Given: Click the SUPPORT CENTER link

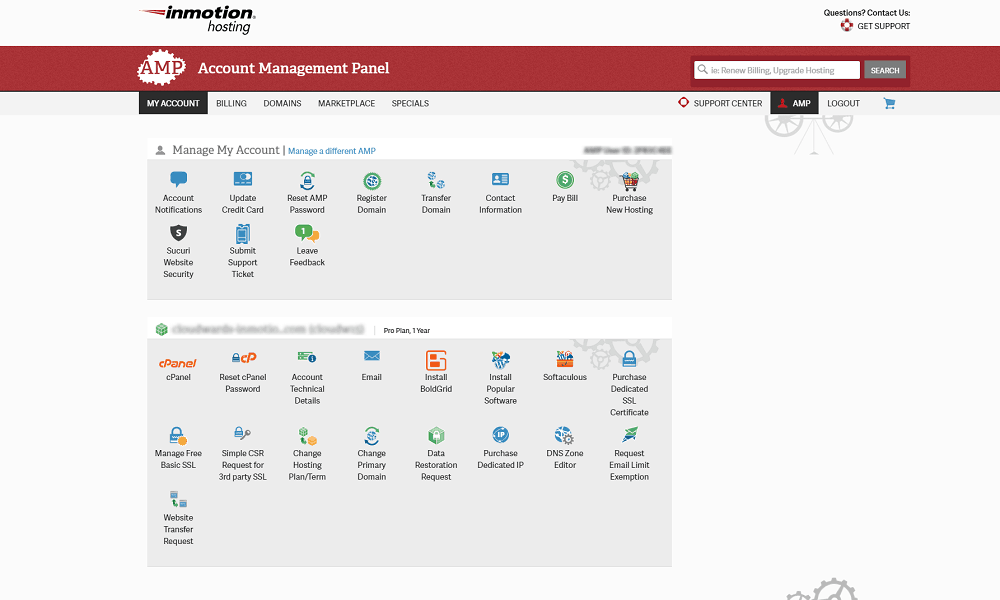Looking at the screenshot, I should click(720, 103).
